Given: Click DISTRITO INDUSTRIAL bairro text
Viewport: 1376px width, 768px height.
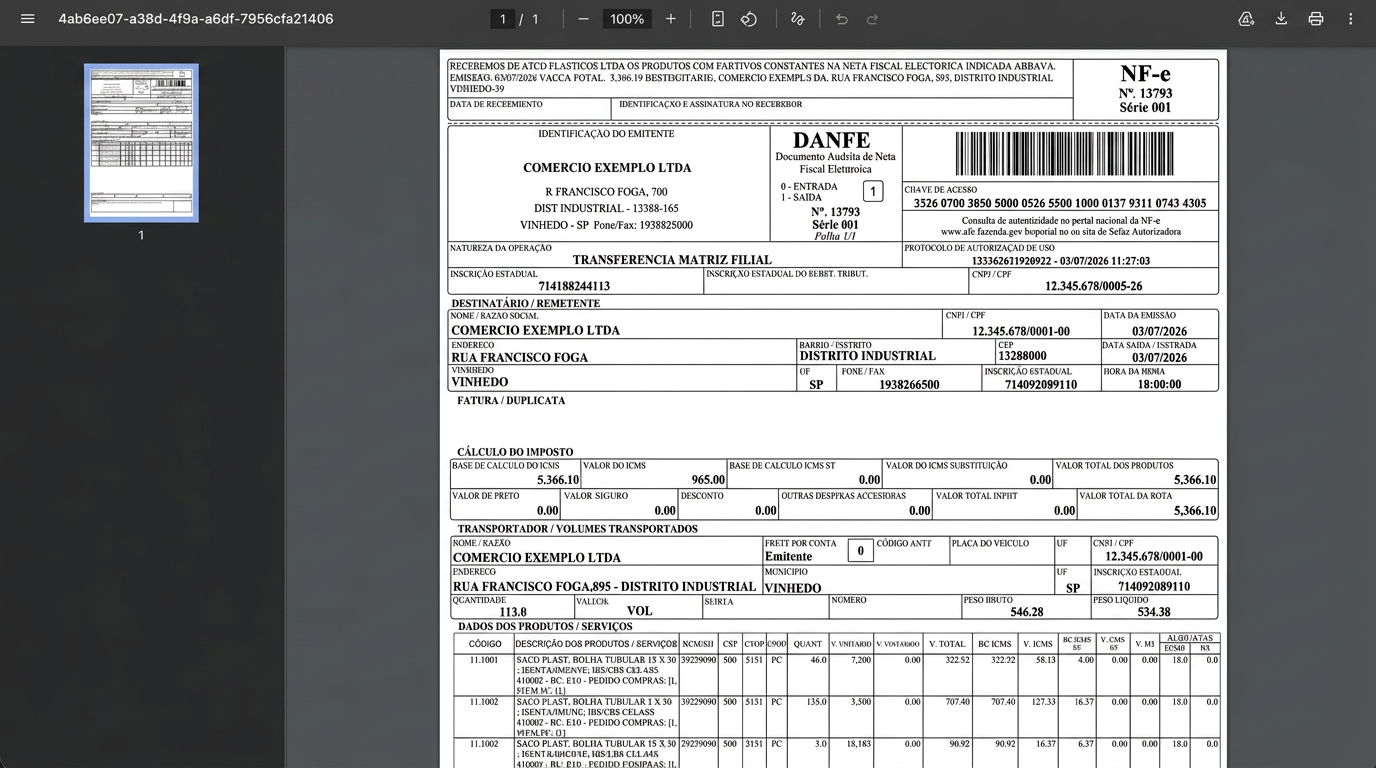Looking at the screenshot, I should [x=867, y=356].
